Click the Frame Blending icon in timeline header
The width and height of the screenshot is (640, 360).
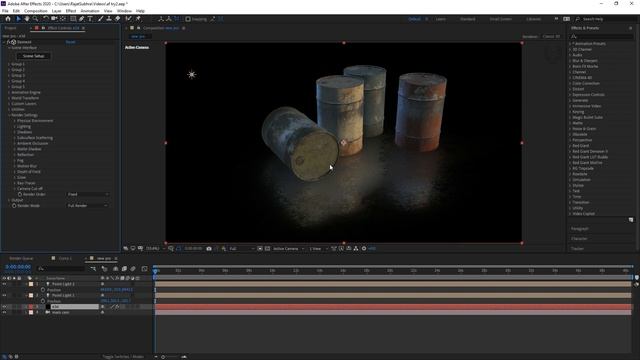(124, 269)
